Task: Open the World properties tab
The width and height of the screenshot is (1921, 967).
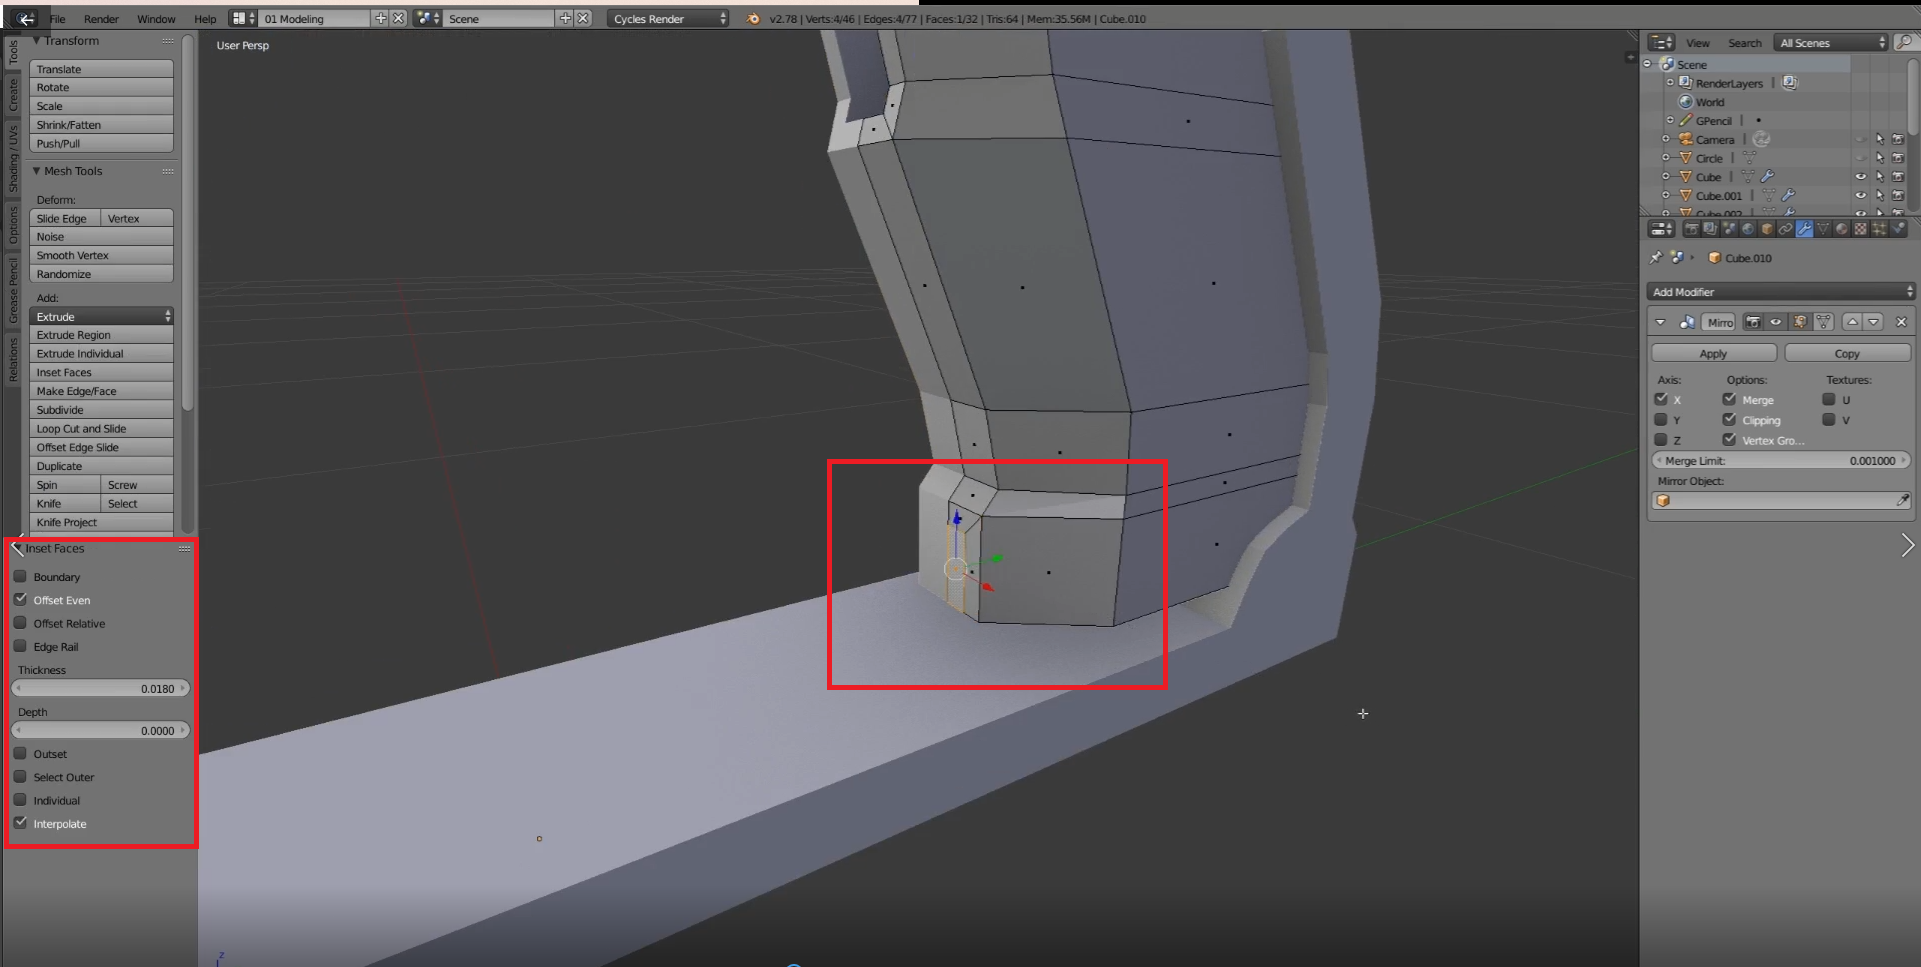Action: tap(1748, 229)
